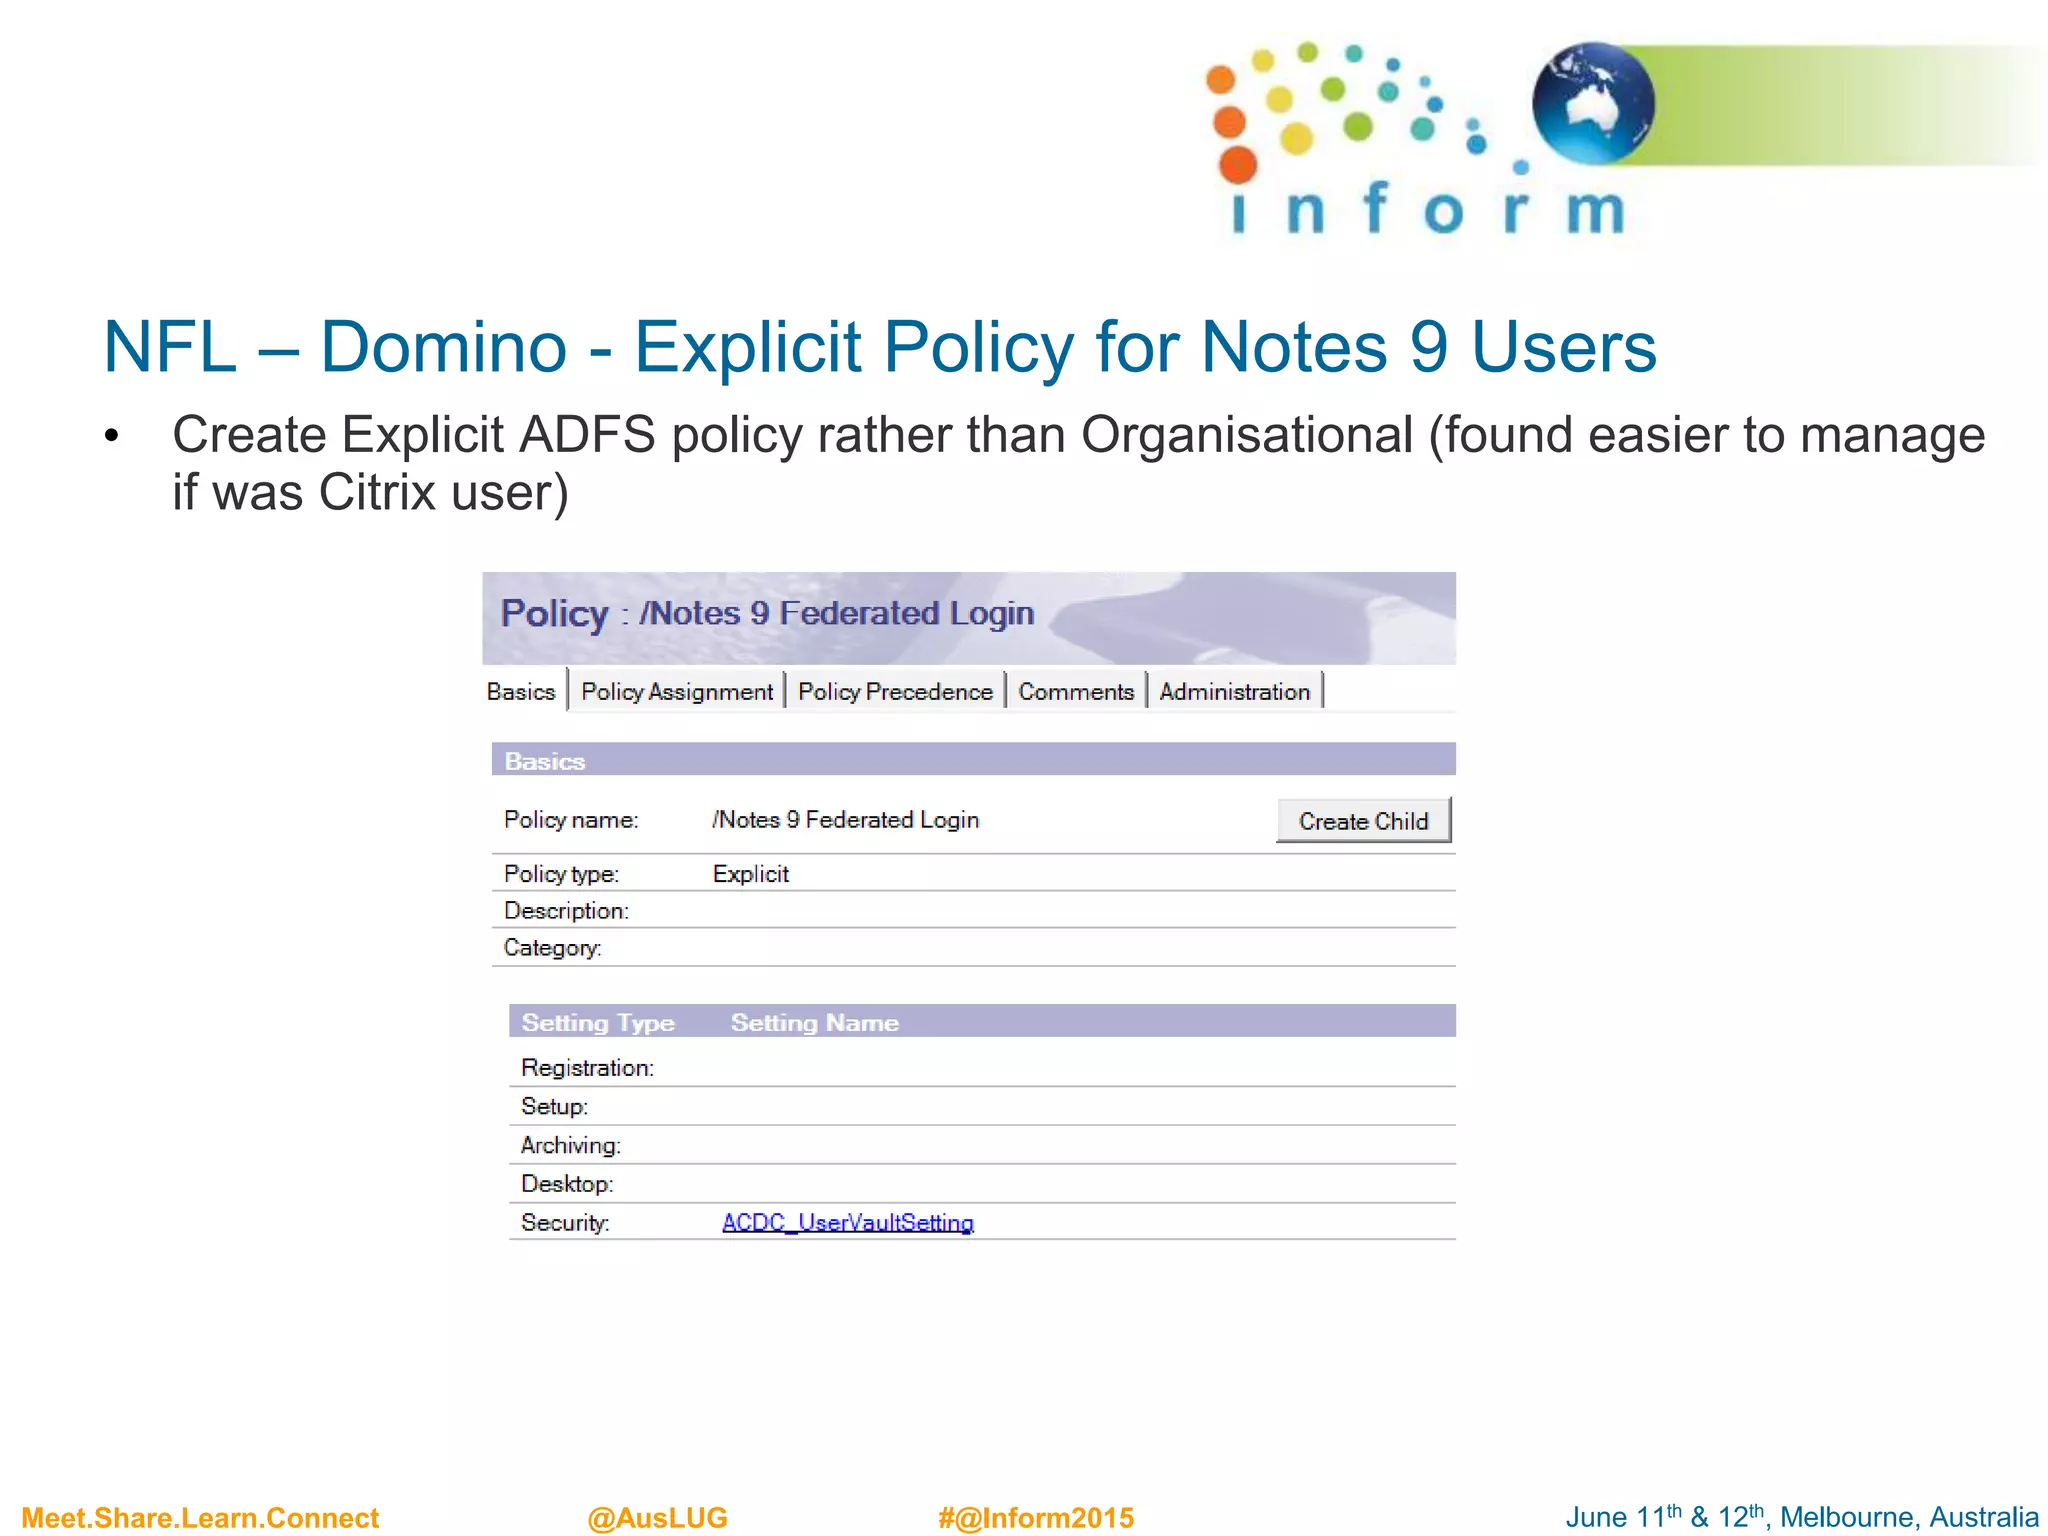Click the Meet.Share.Learn.Connect footer text
The width and height of the screenshot is (2048, 1536).
(x=200, y=1517)
